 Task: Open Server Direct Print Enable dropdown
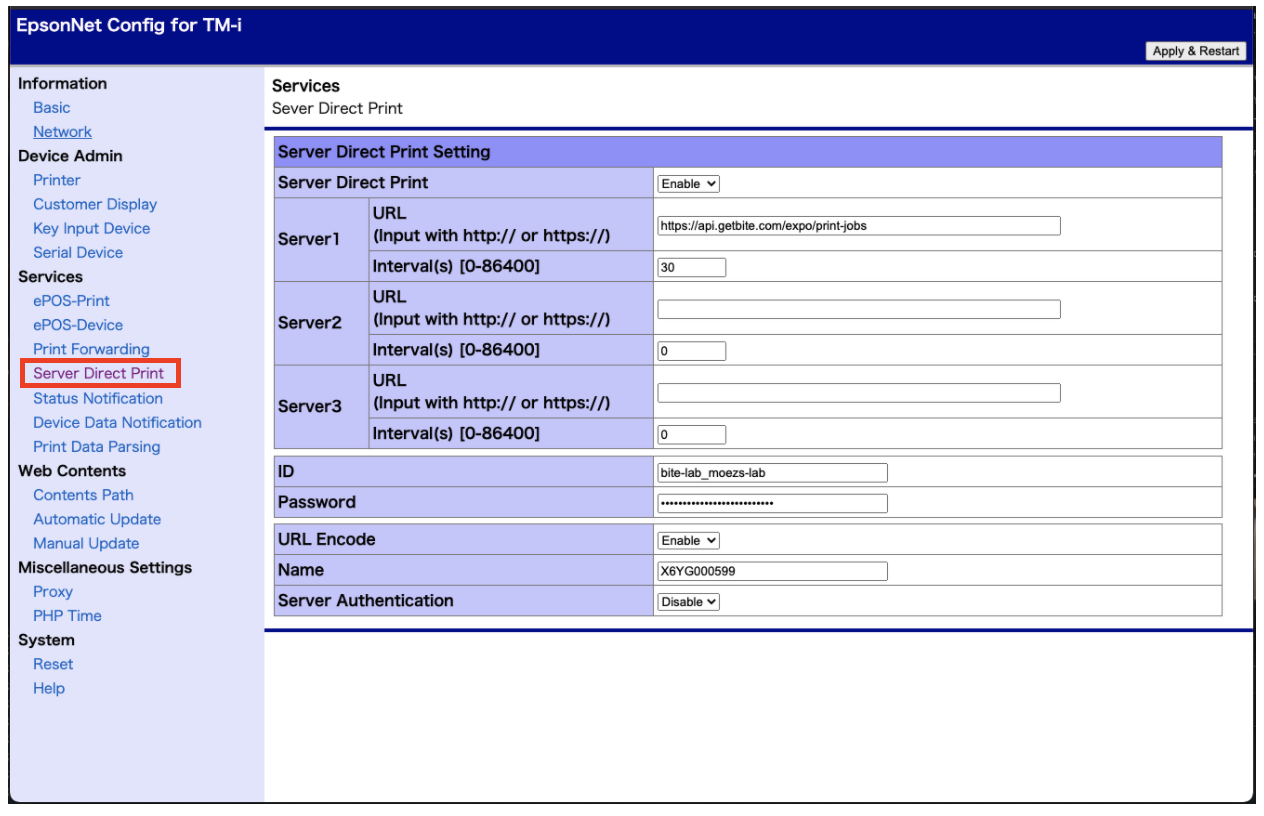[689, 184]
